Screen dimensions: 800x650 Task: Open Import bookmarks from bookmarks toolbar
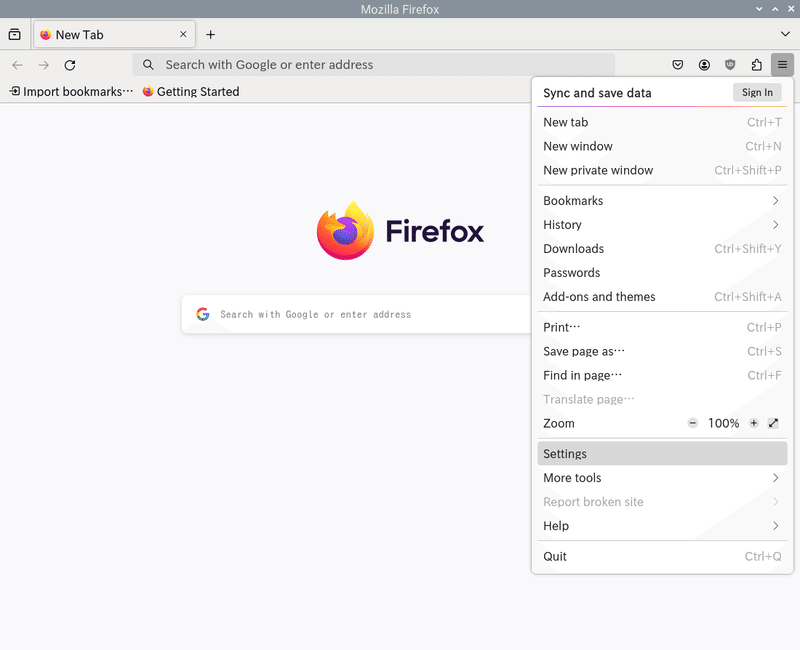tap(71, 91)
